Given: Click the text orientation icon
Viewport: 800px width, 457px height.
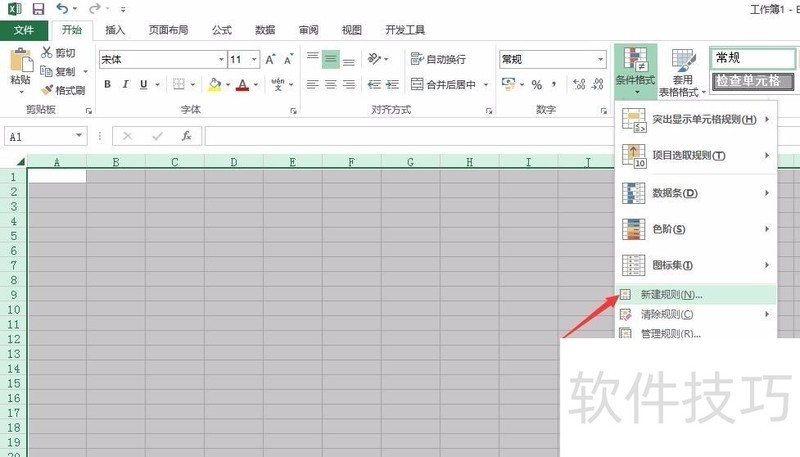Looking at the screenshot, I should click(x=374, y=59).
